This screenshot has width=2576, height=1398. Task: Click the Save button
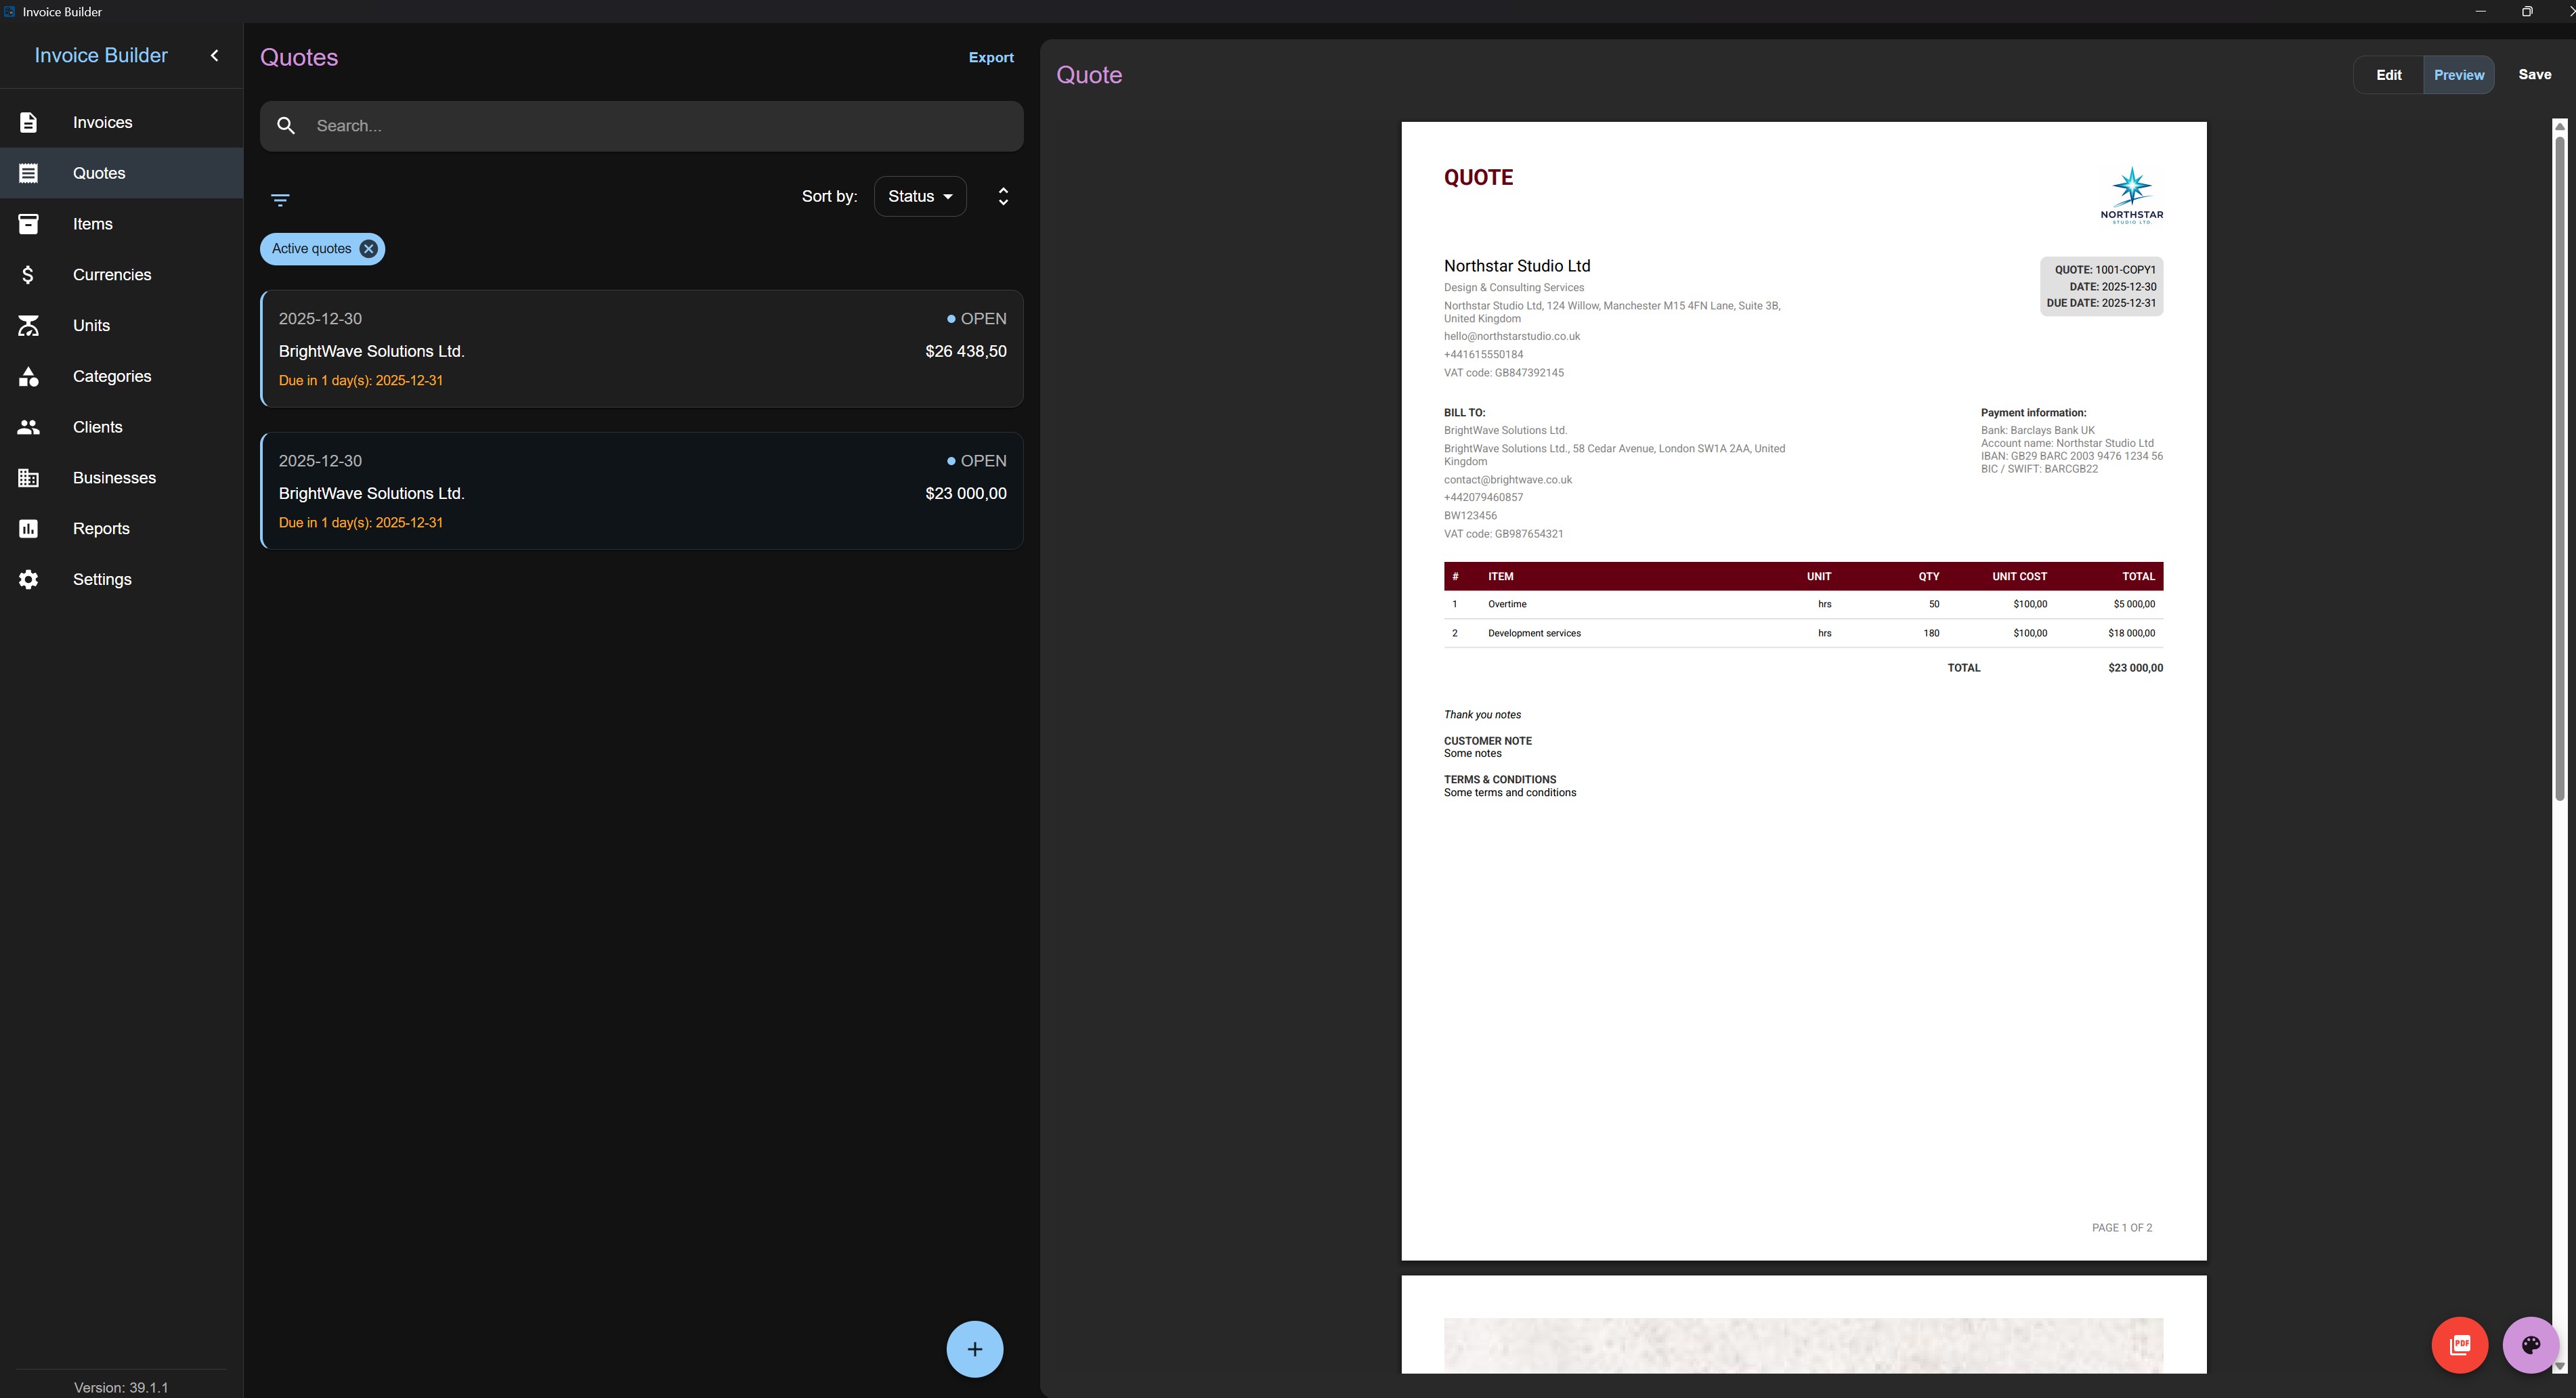pos(2534,75)
